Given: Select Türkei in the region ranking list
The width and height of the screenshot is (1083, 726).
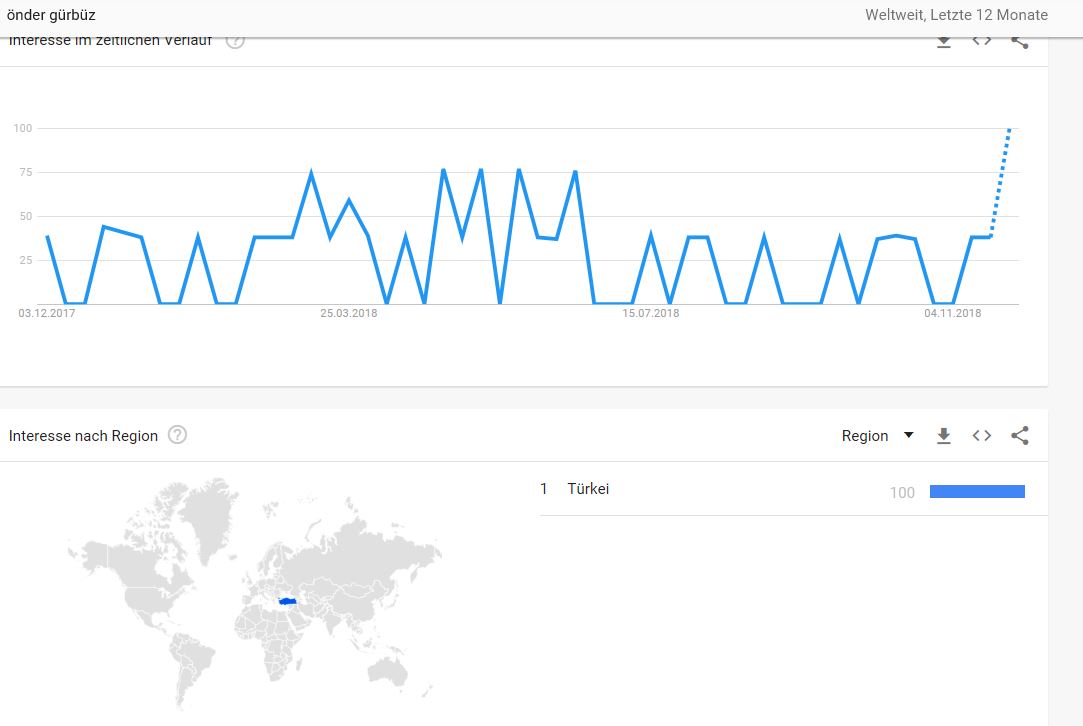Looking at the screenshot, I should point(588,489).
